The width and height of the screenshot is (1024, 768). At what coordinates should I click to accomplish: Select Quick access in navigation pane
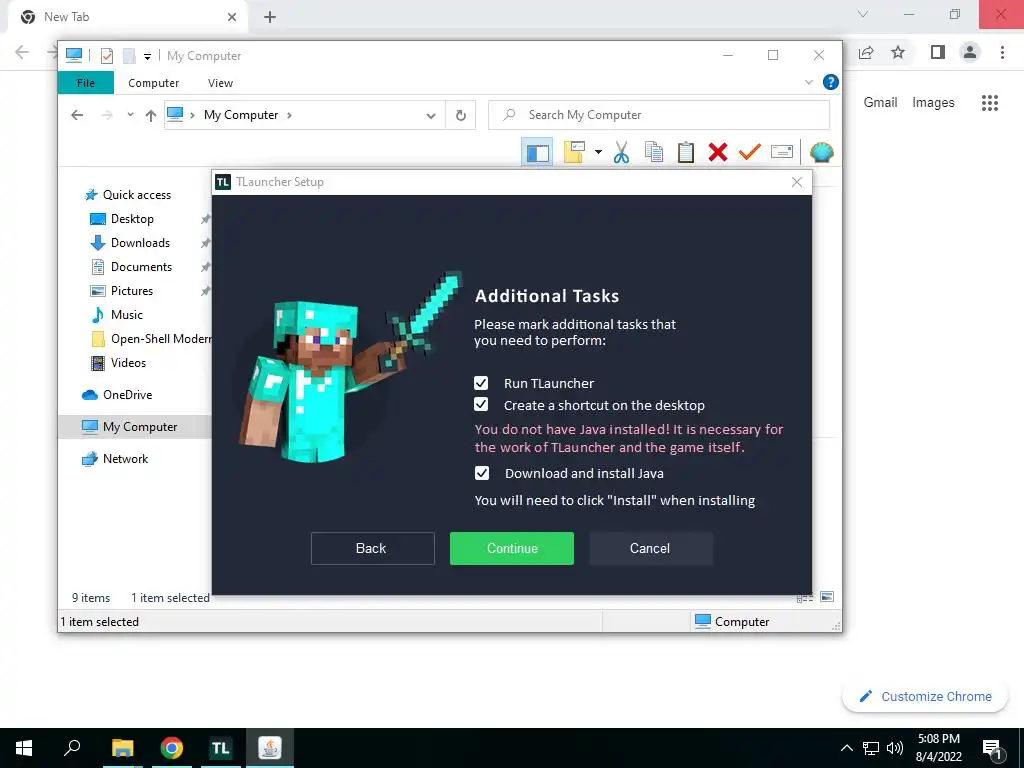click(x=136, y=195)
